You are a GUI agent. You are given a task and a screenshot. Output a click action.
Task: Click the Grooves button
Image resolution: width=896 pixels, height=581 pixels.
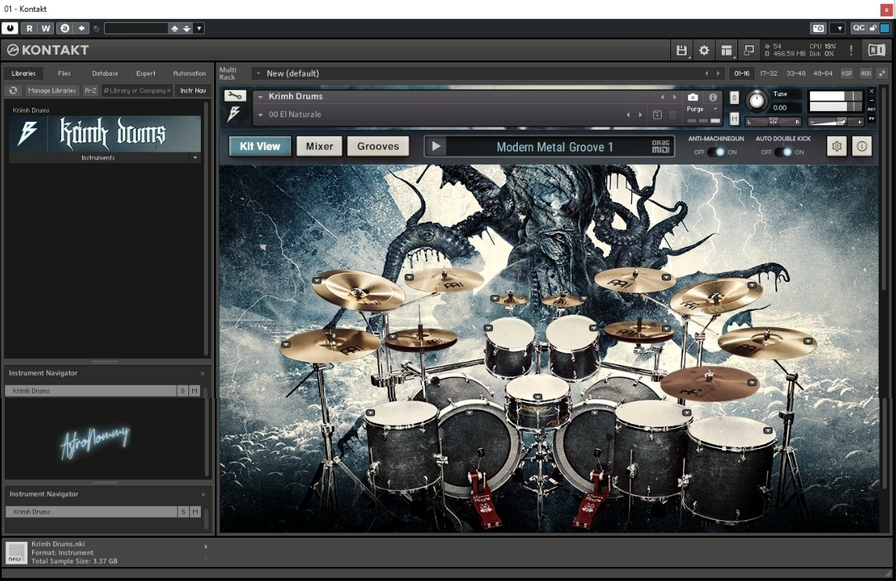click(378, 146)
